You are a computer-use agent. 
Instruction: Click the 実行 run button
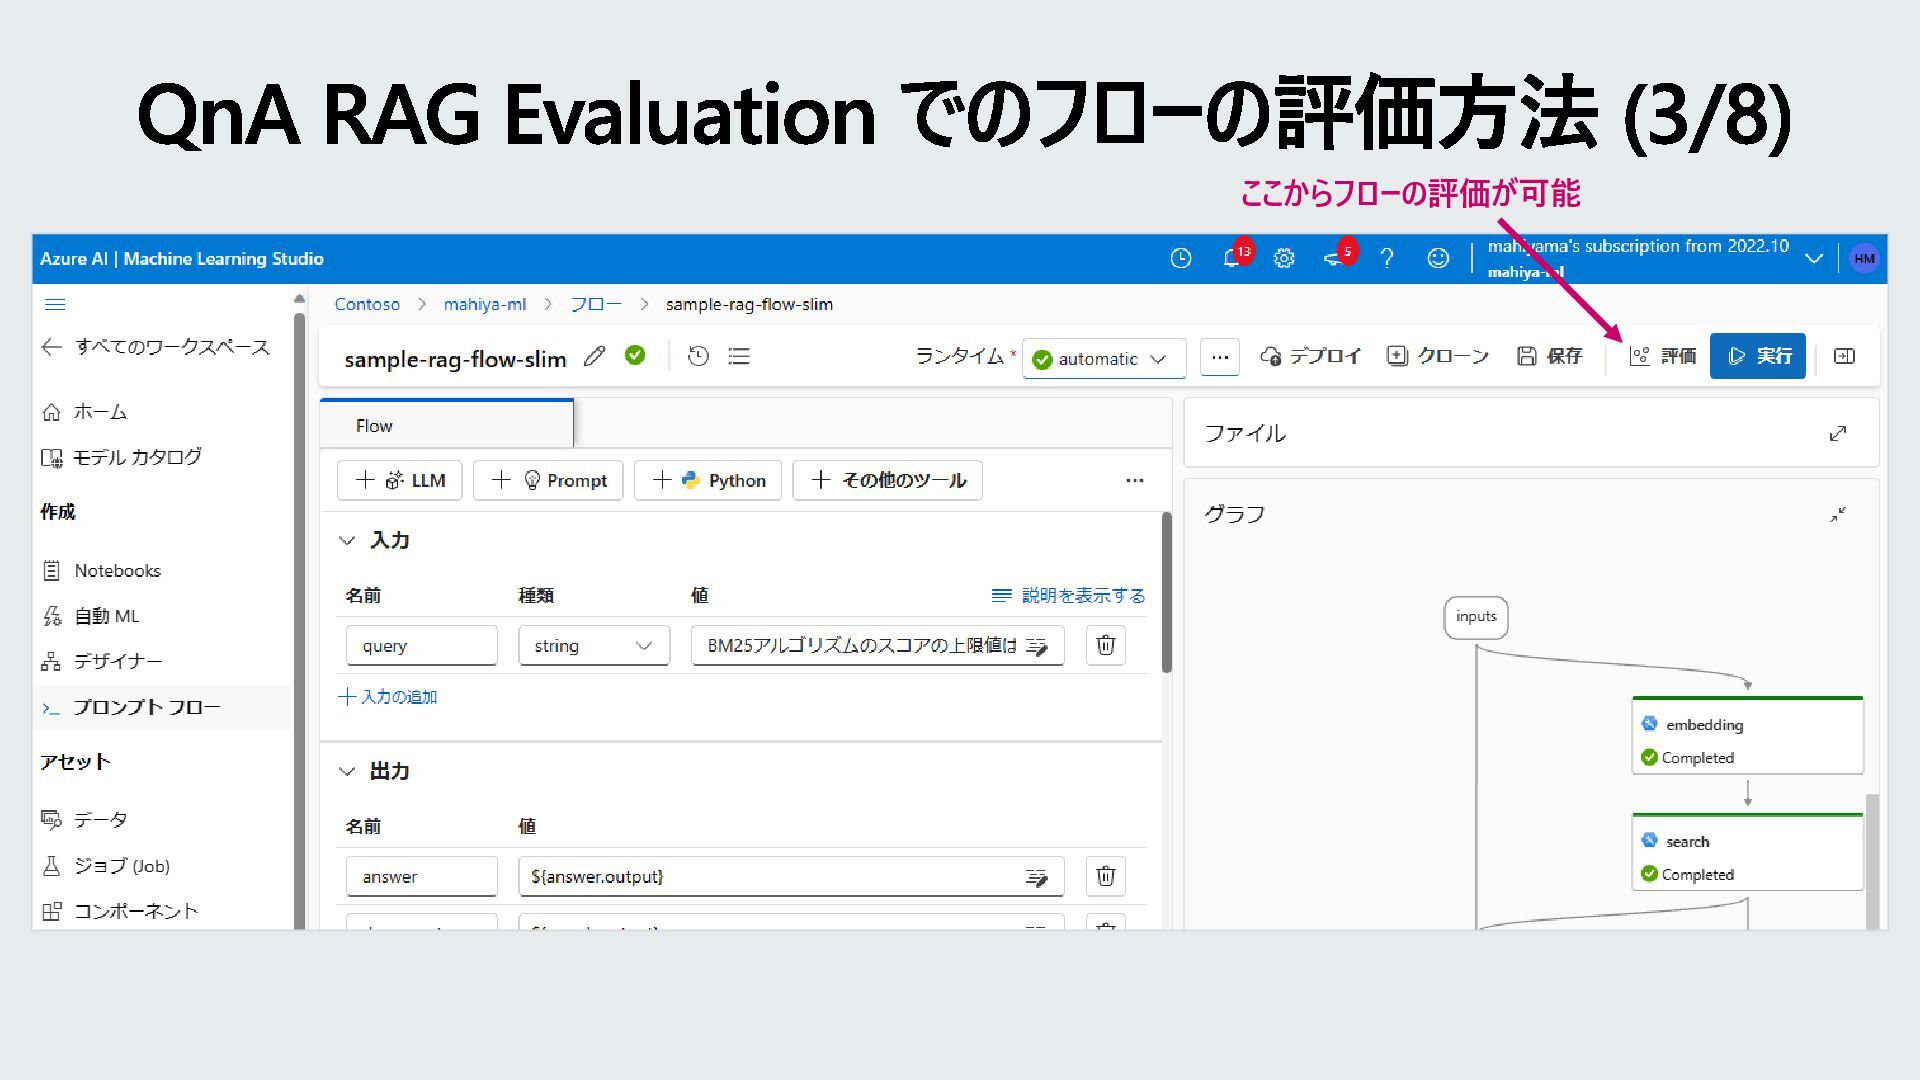click(1758, 356)
